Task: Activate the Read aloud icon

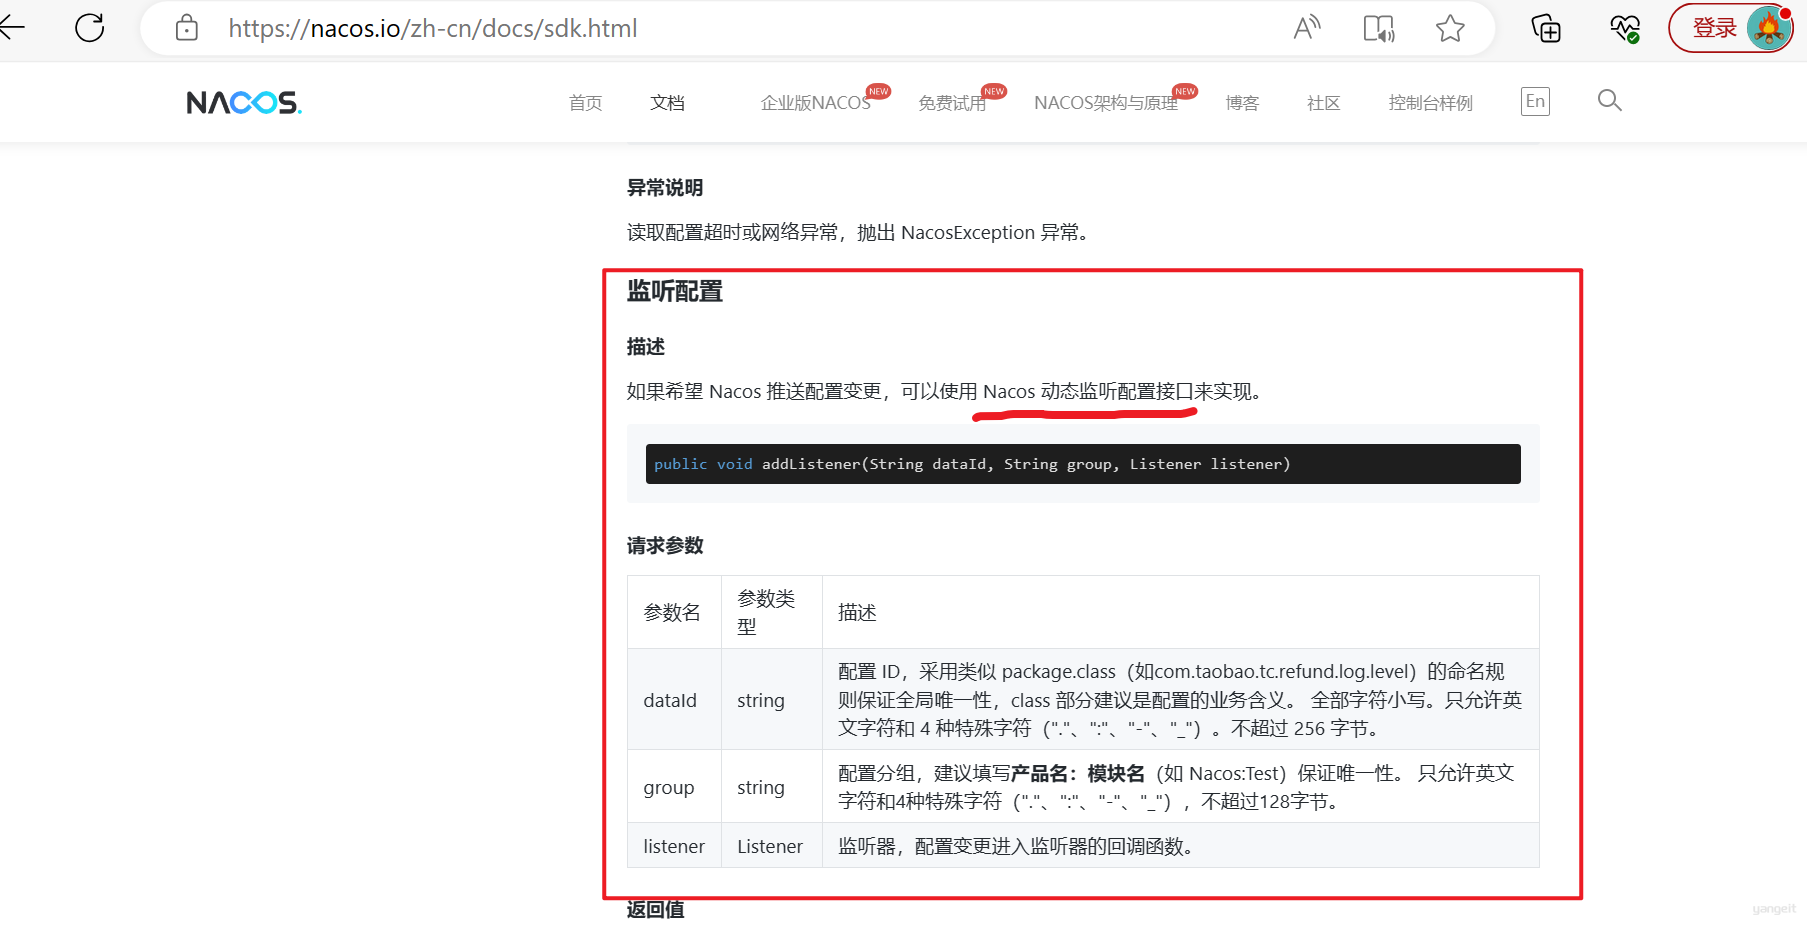Action: (x=1307, y=28)
